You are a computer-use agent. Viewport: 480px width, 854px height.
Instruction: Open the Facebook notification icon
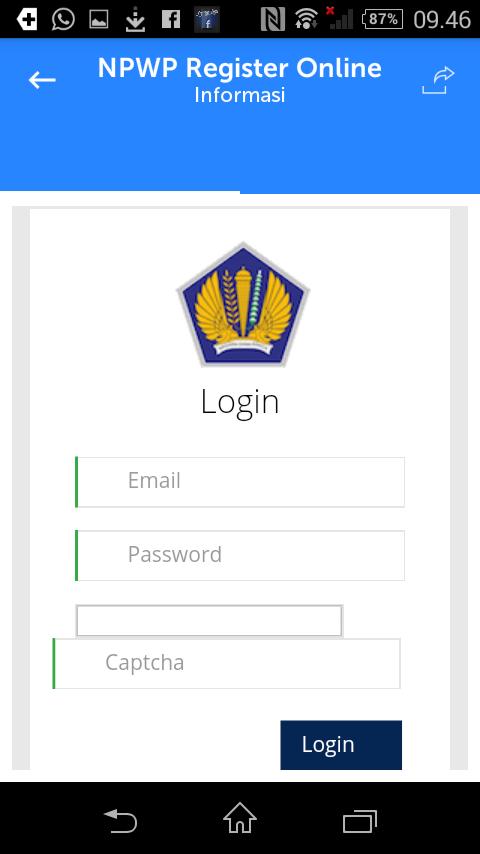(171, 20)
